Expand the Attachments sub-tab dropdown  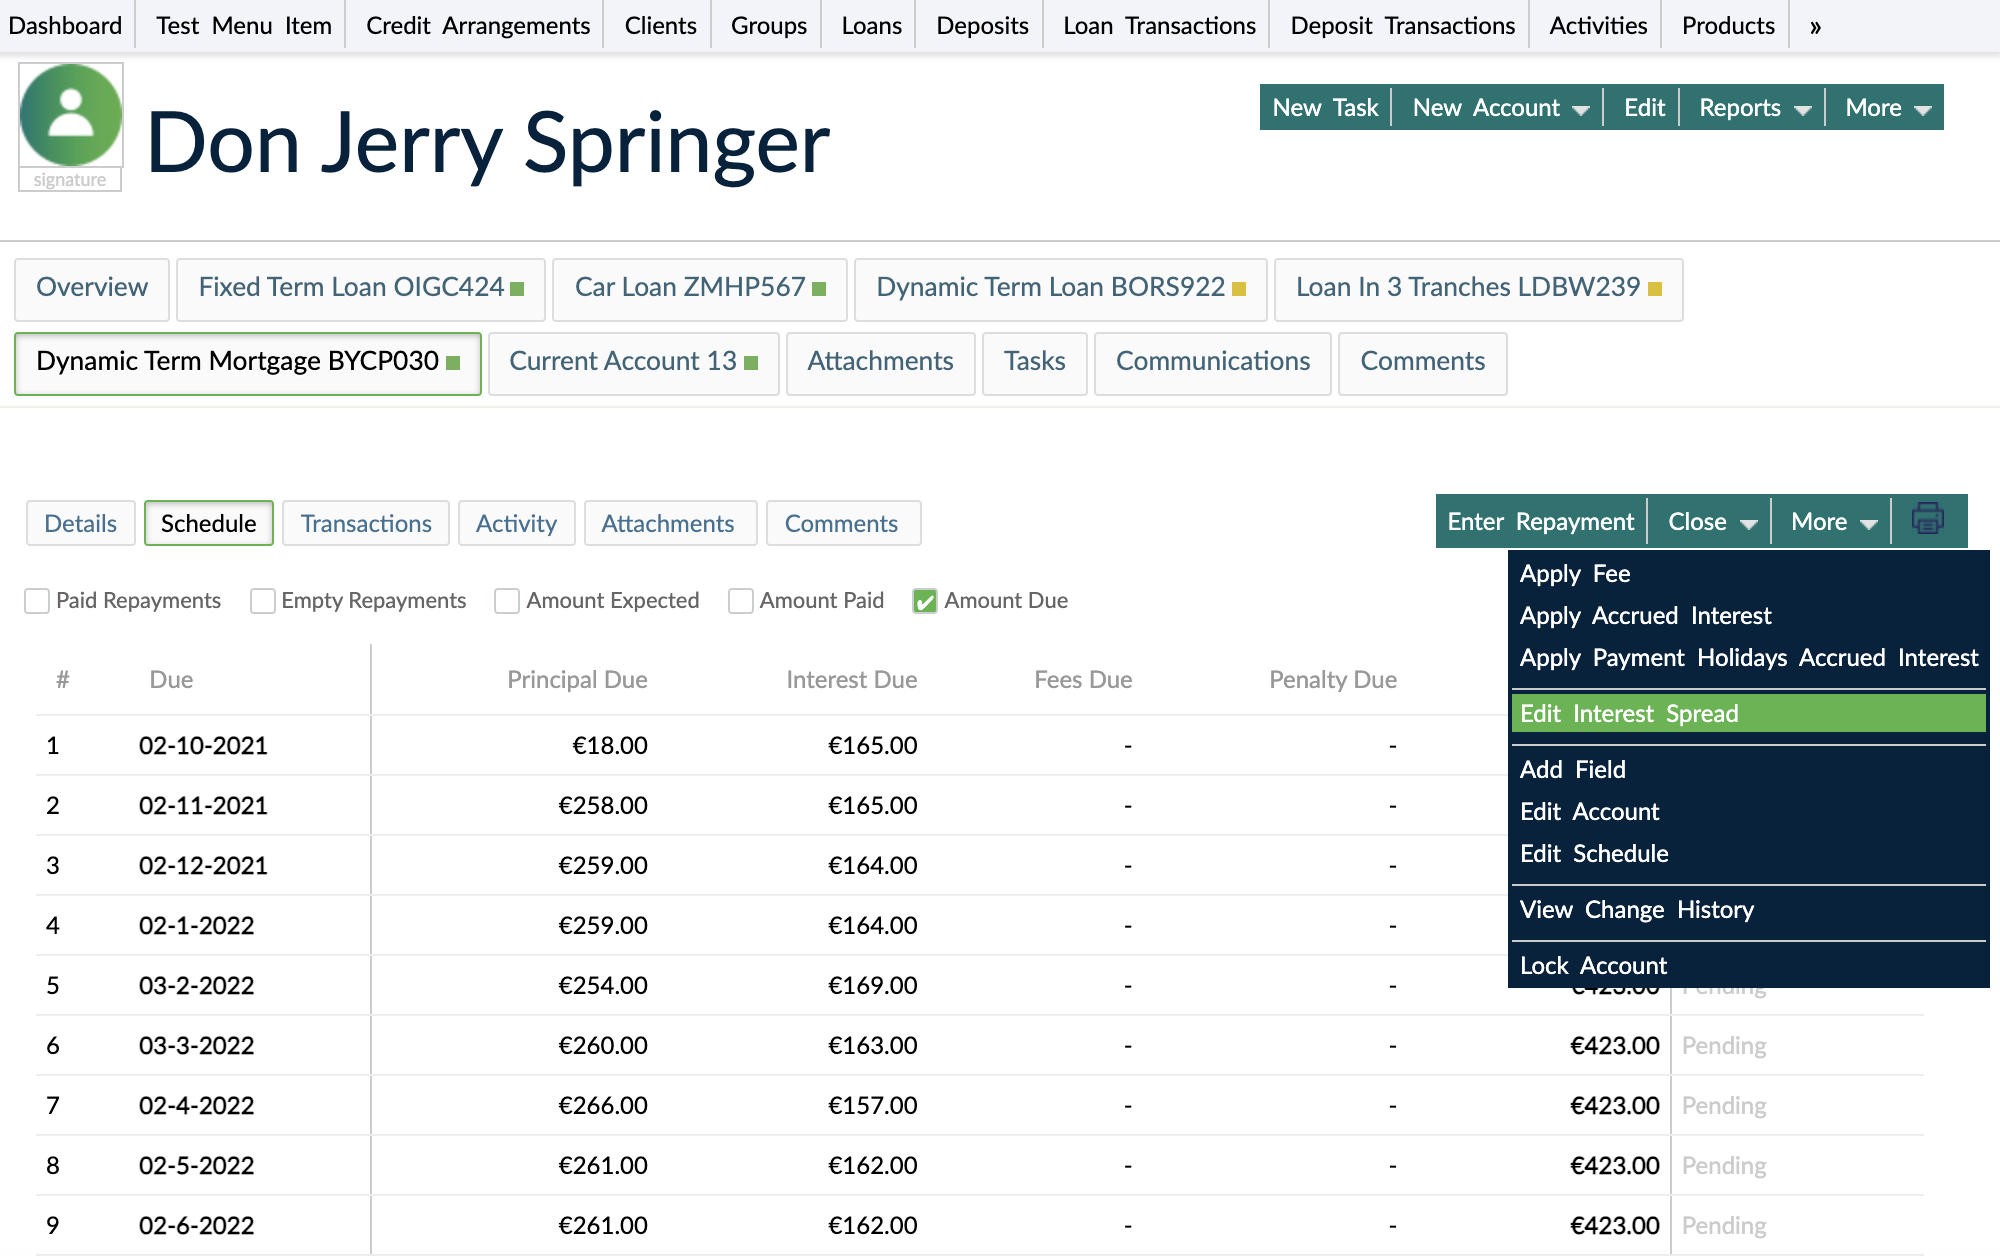670,523
